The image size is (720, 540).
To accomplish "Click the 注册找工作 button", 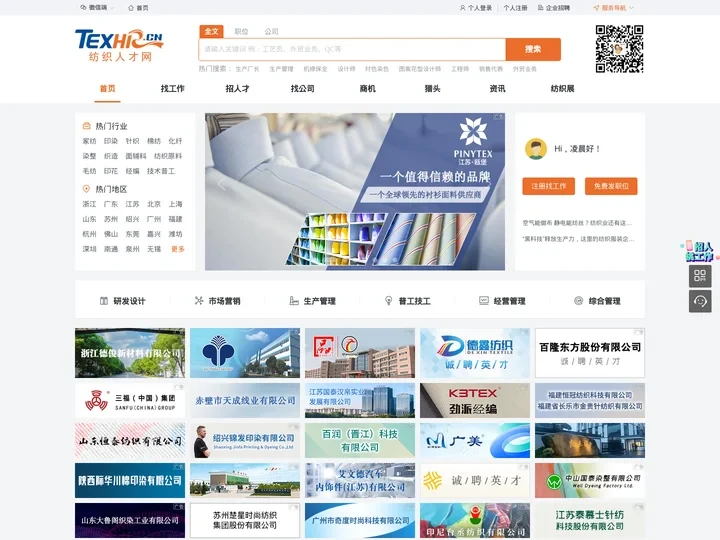I will [x=549, y=186].
